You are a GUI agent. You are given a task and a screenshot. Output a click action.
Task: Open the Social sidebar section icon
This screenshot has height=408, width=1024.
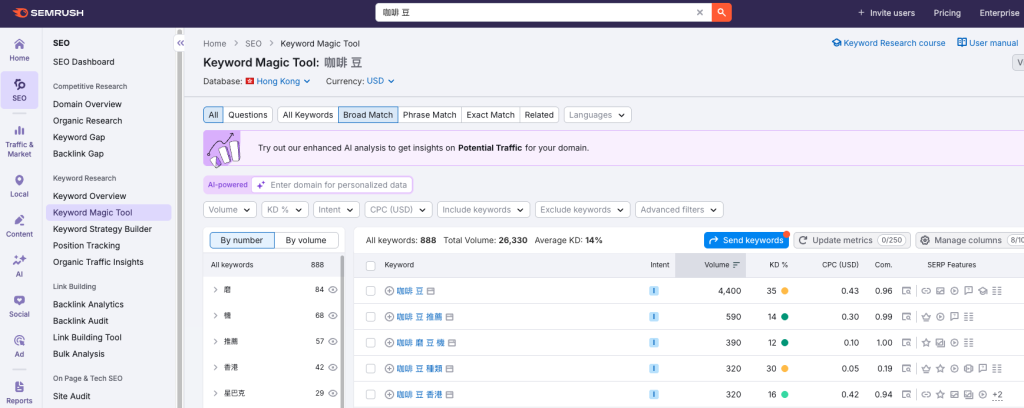coord(19,306)
